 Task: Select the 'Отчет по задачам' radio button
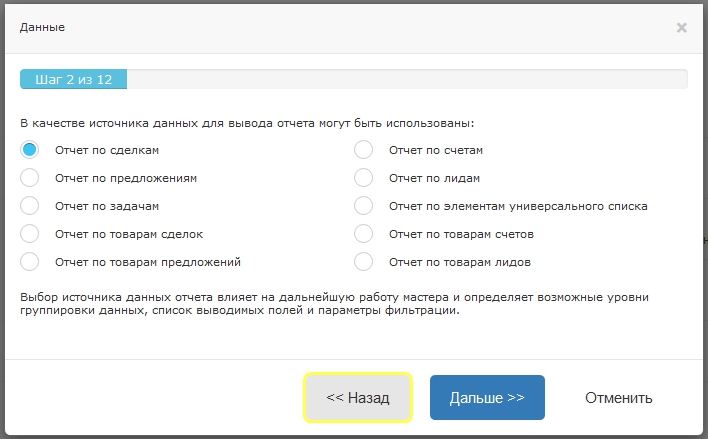30,206
